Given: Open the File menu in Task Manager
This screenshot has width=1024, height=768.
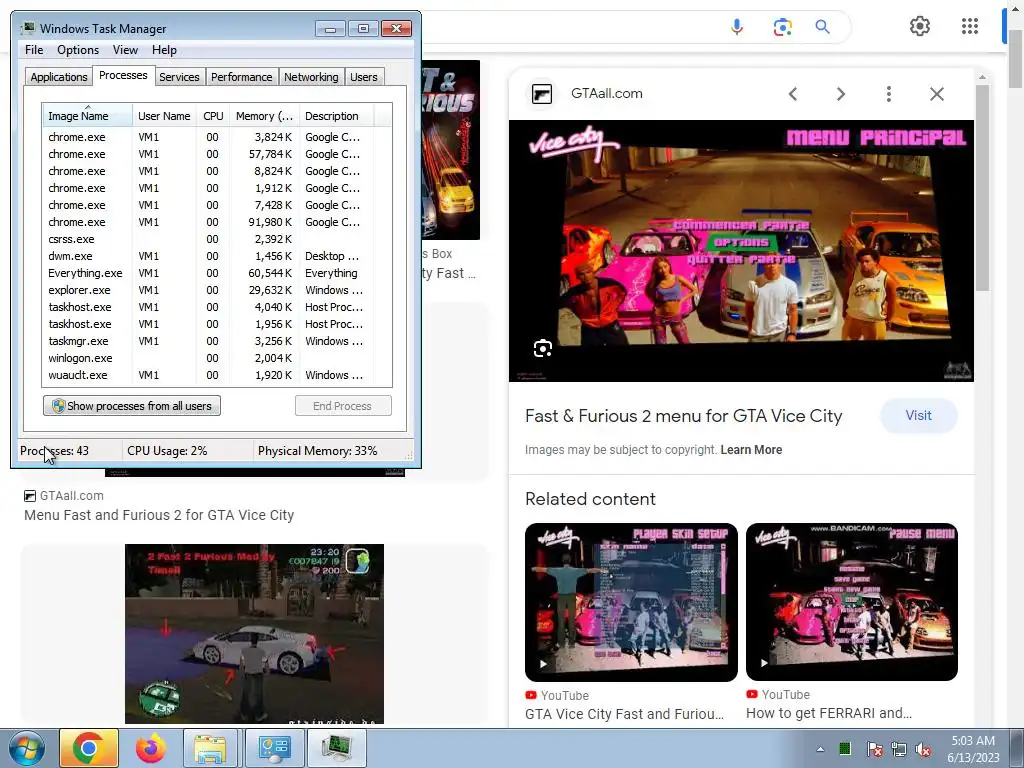Looking at the screenshot, I should (34, 50).
